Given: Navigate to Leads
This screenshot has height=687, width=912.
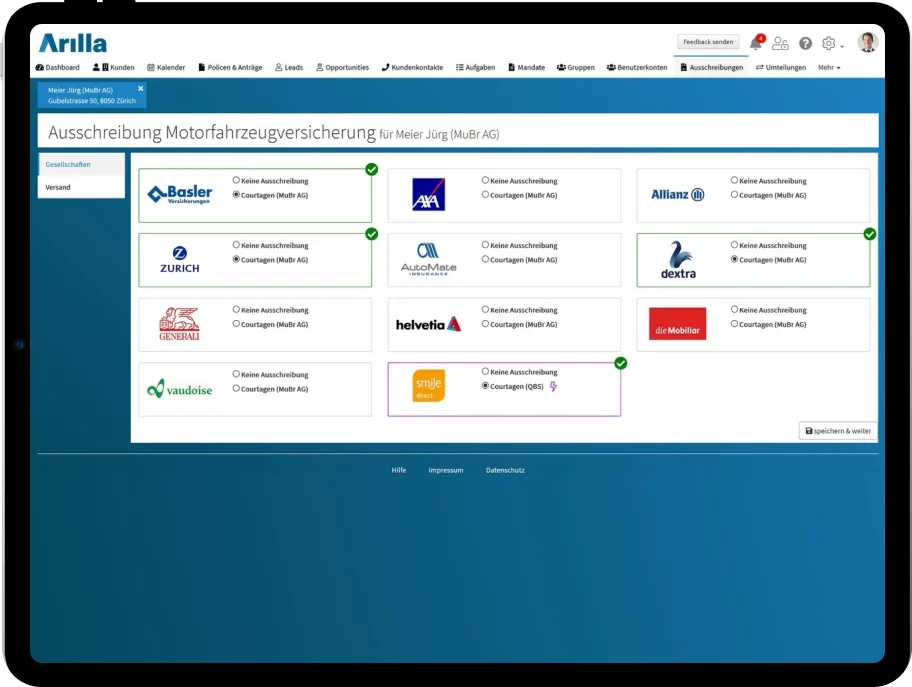Looking at the screenshot, I should [289, 67].
